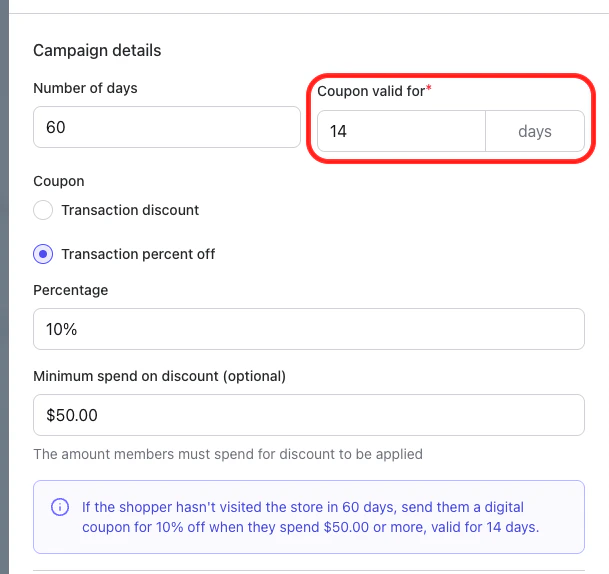This screenshot has width=609, height=574.
Task: Click the Percentage field showing 10%
Action: pyautogui.click(x=308, y=329)
